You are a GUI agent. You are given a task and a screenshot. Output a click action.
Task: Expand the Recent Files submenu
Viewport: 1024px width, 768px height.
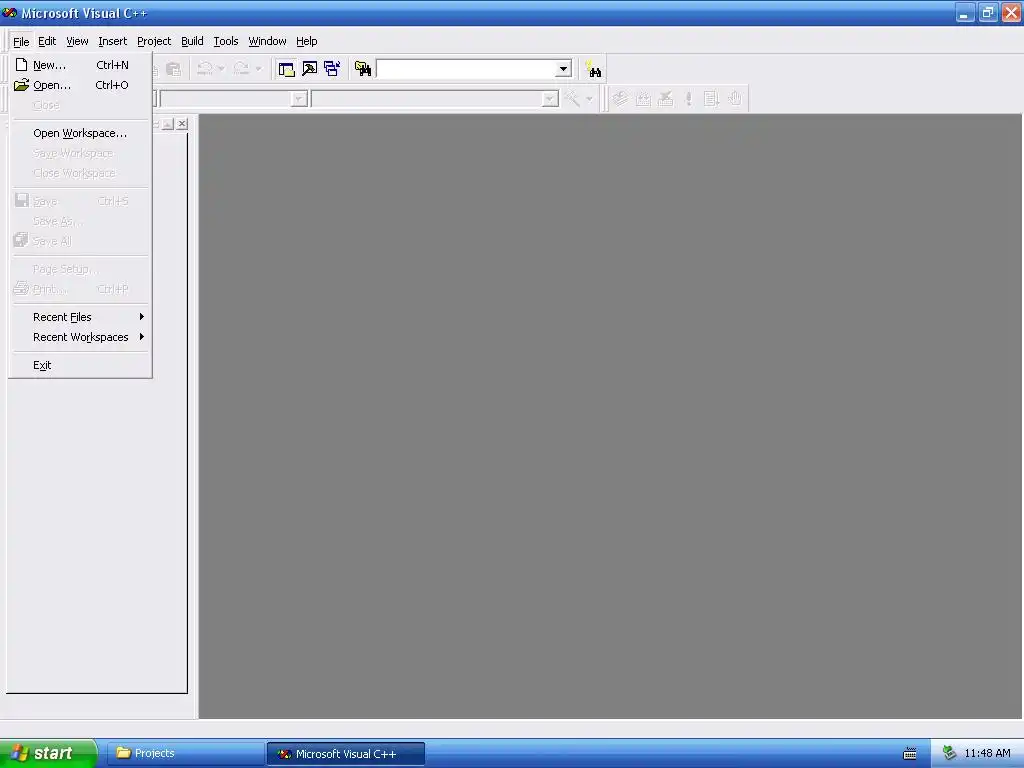click(80, 317)
